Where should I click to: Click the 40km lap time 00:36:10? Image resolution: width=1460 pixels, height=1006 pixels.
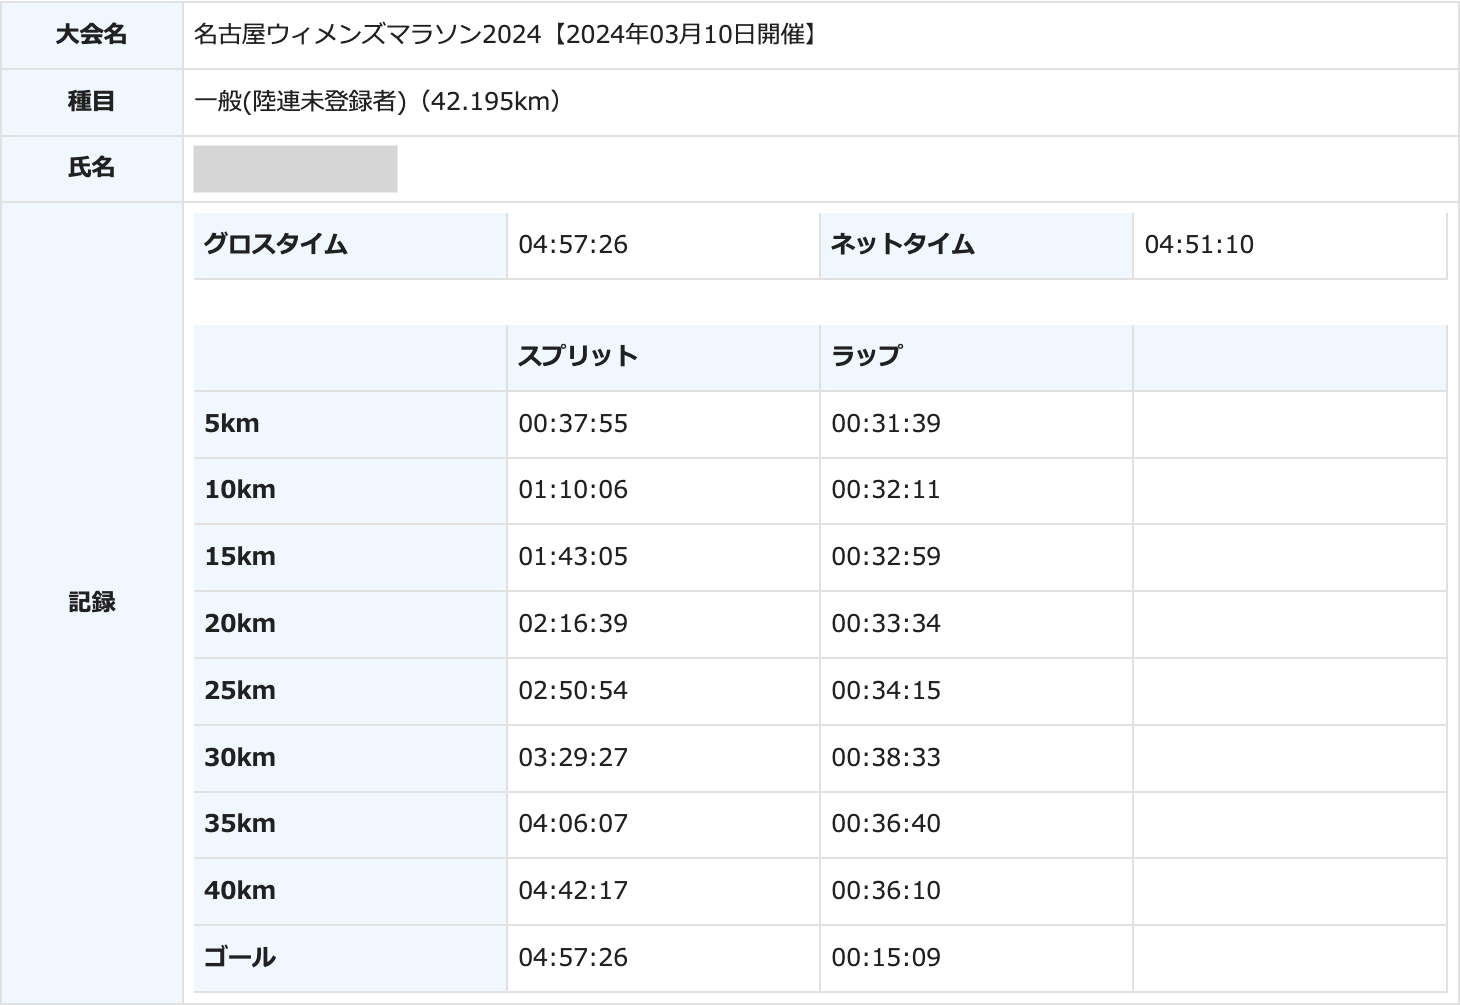886,891
